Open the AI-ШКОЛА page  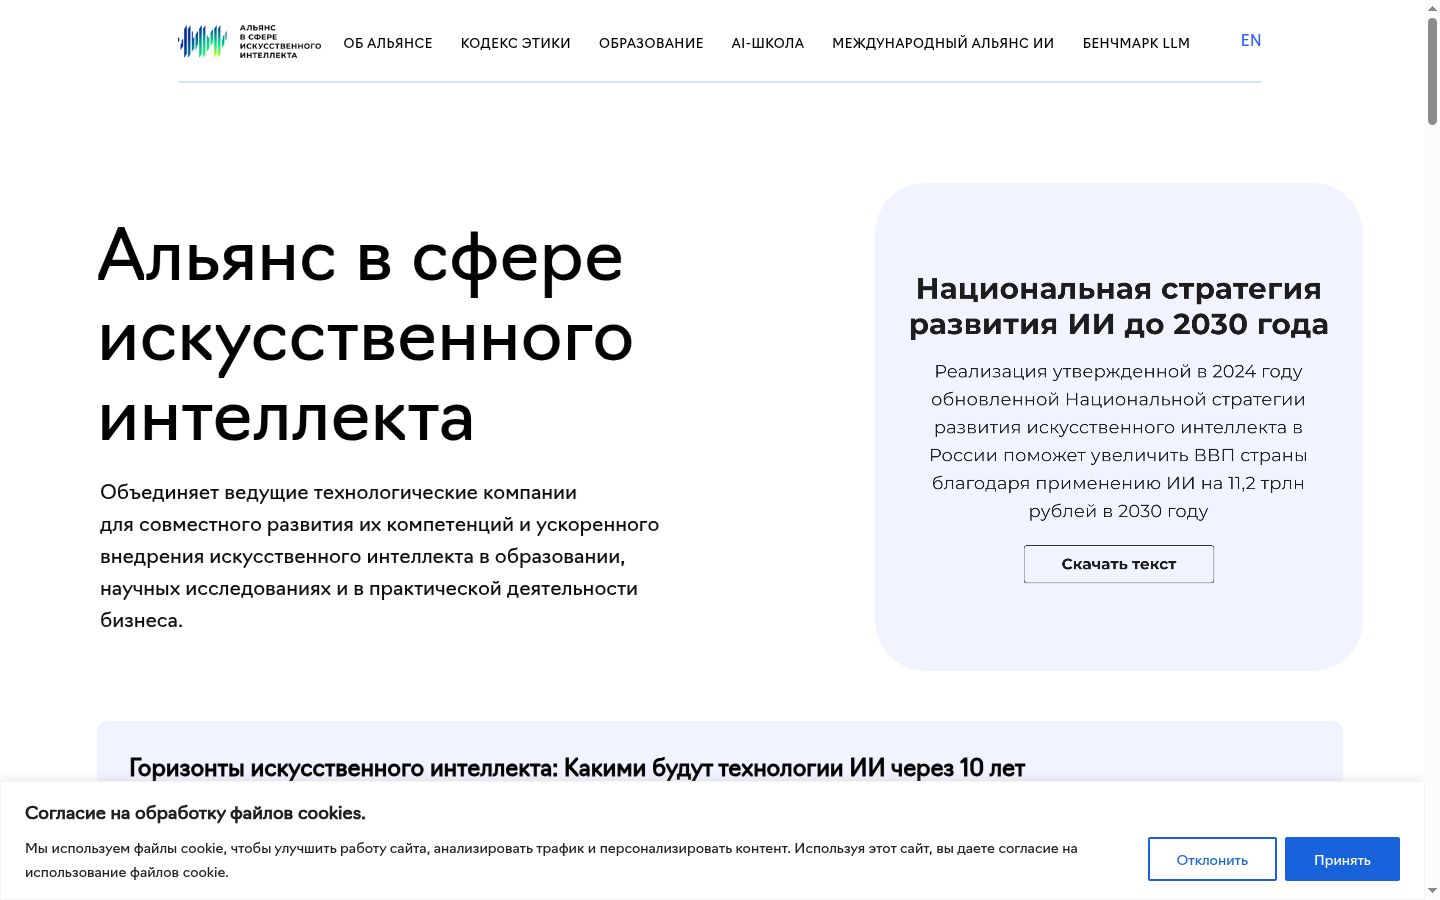pyautogui.click(x=768, y=43)
